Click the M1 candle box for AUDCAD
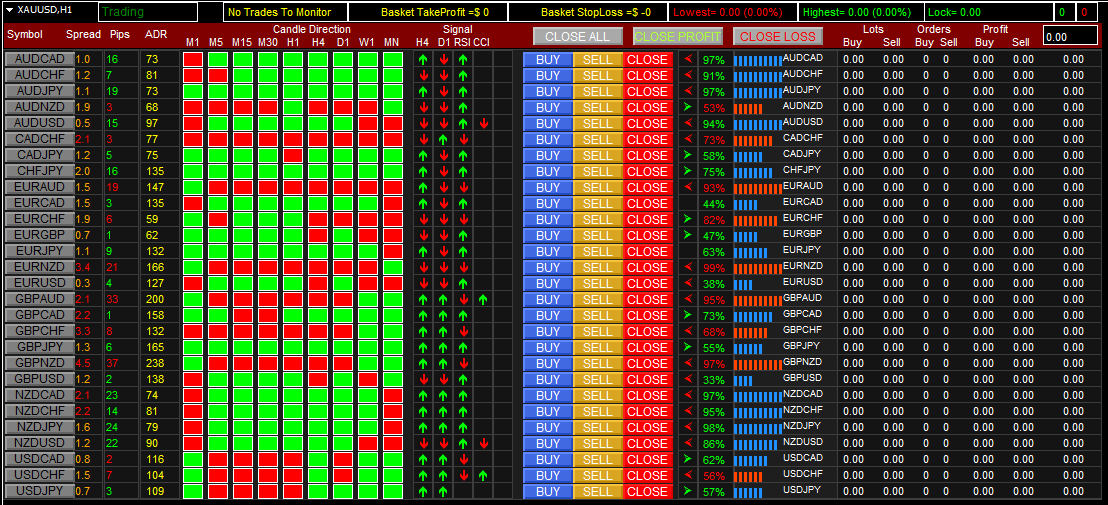 coord(193,59)
